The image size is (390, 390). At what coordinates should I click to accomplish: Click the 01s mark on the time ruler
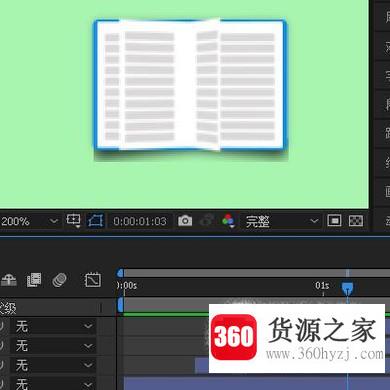[x=322, y=286]
